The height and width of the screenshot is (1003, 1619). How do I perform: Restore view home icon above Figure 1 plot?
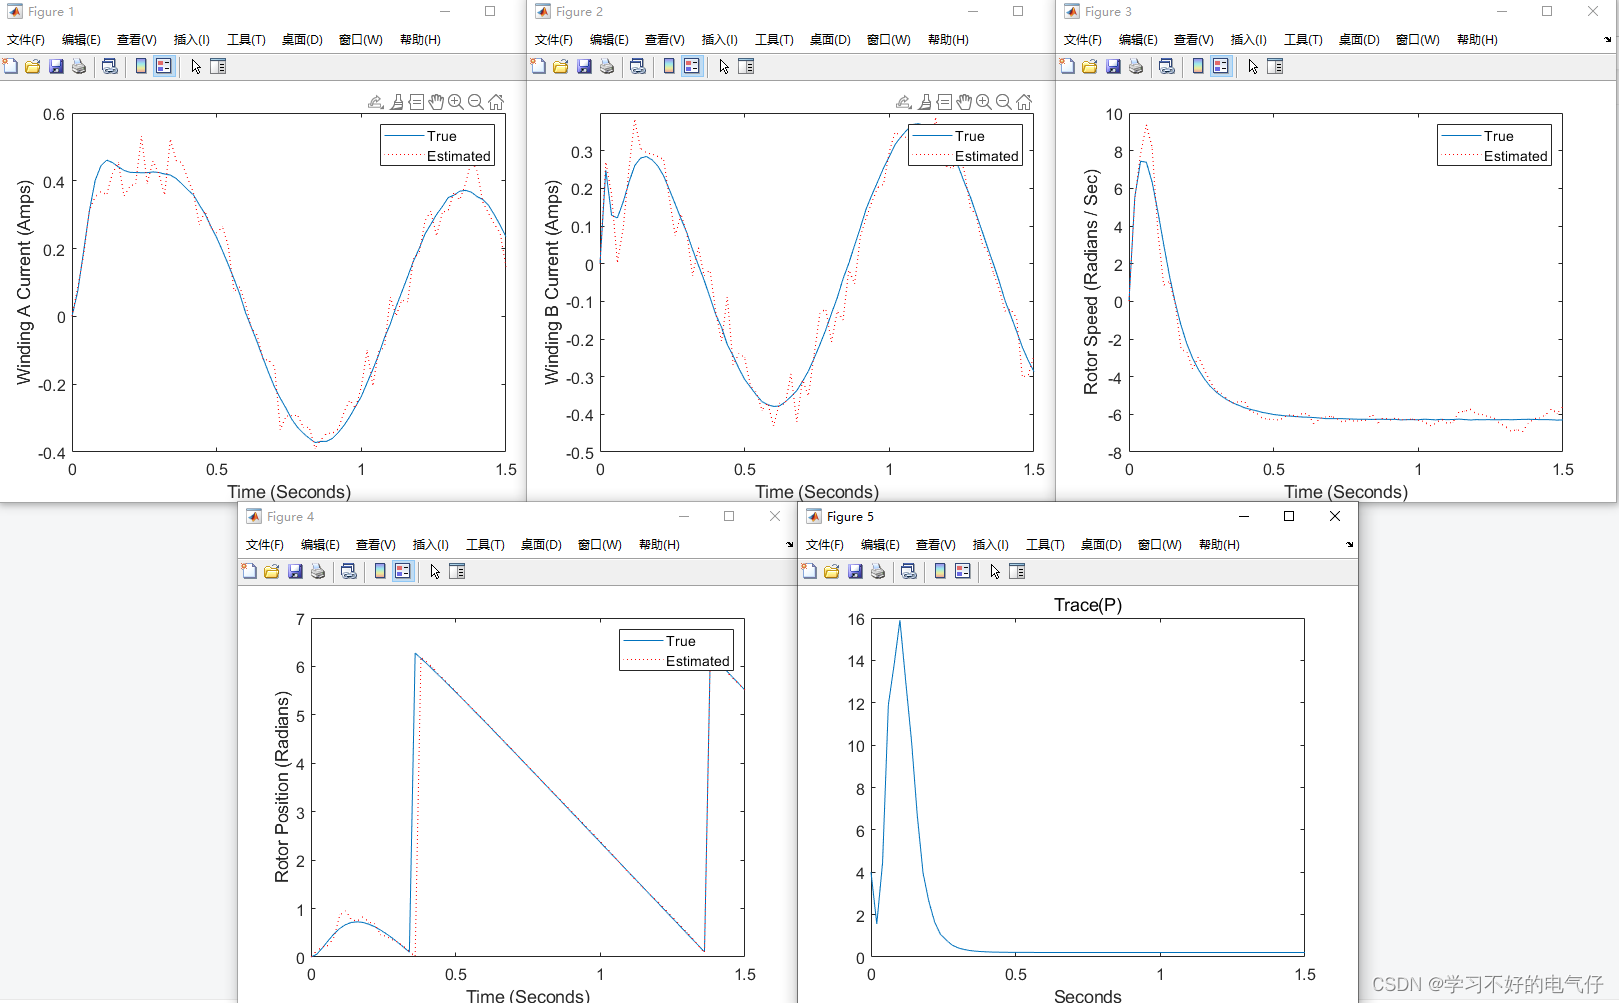(496, 102)
